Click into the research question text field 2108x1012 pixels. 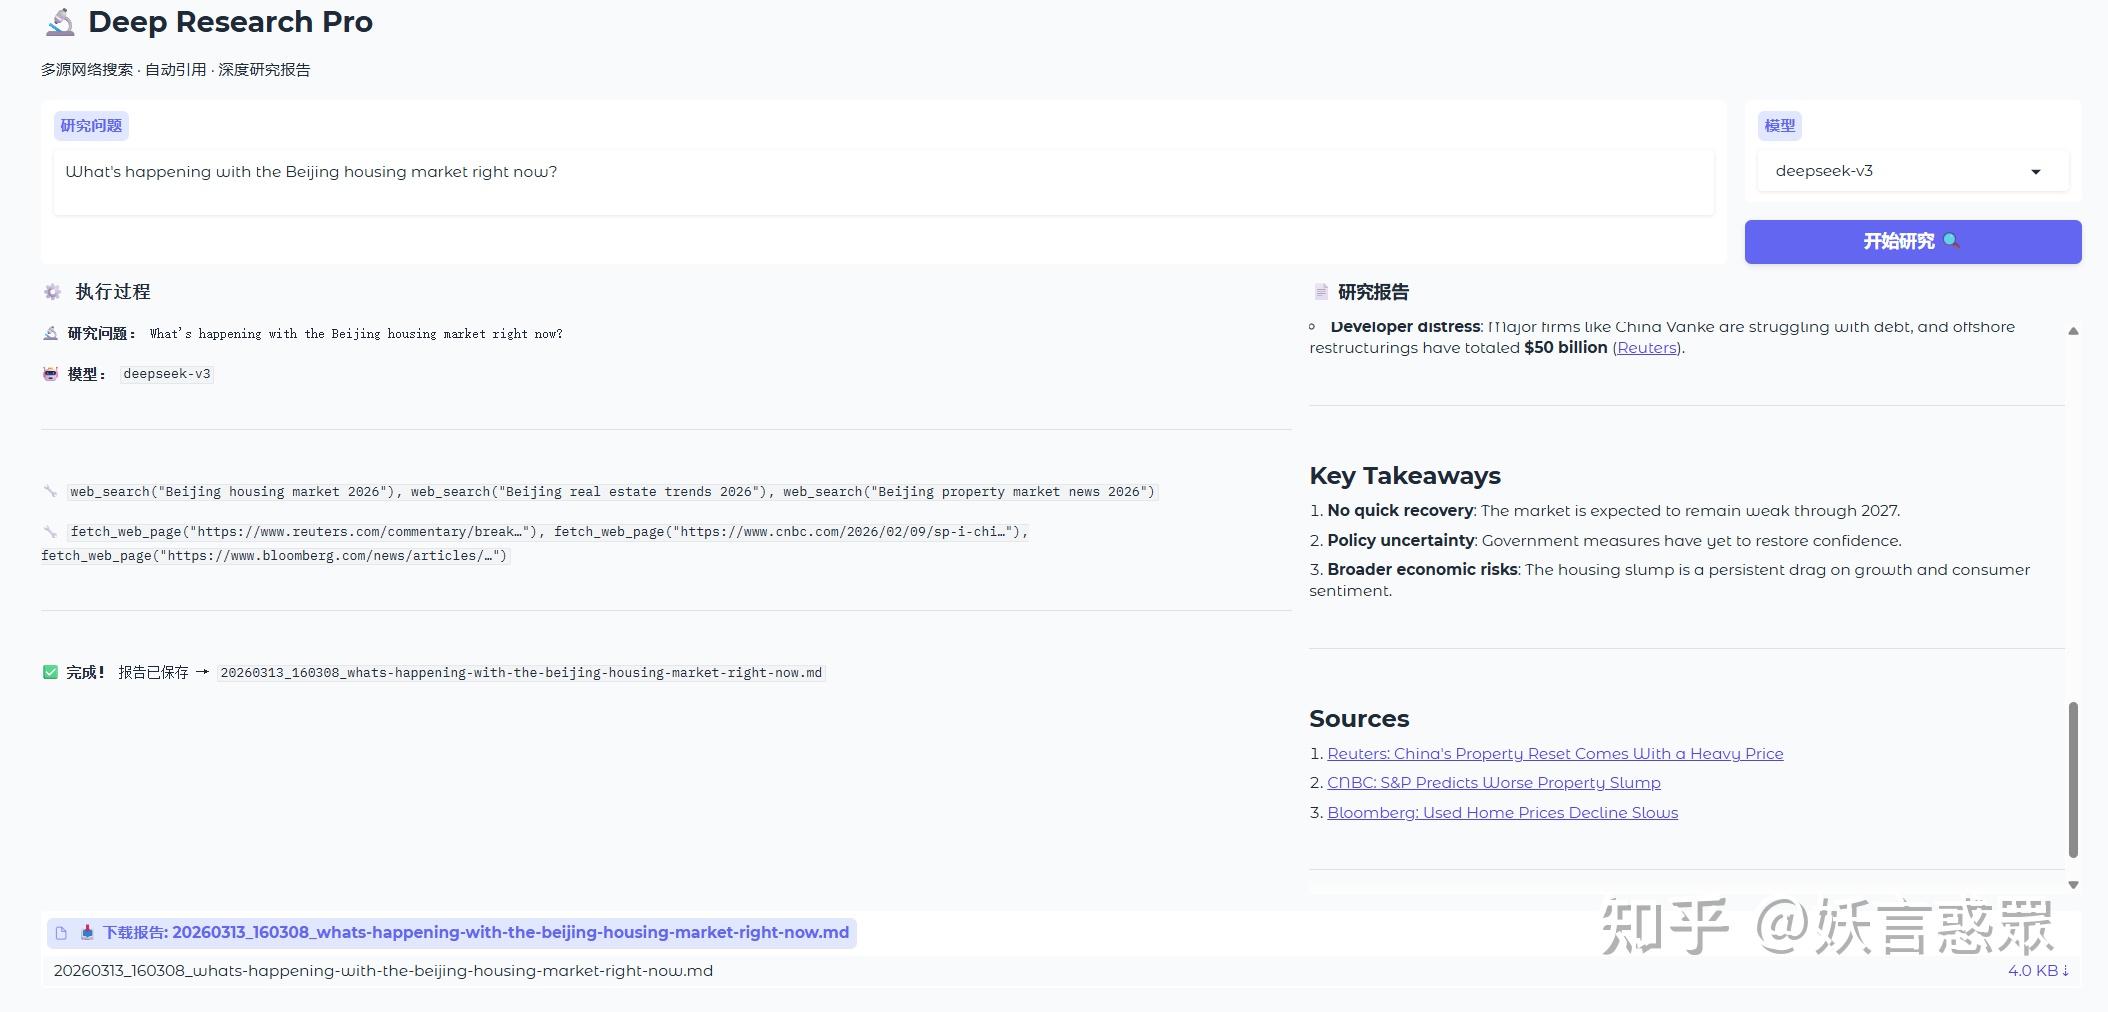884,182
